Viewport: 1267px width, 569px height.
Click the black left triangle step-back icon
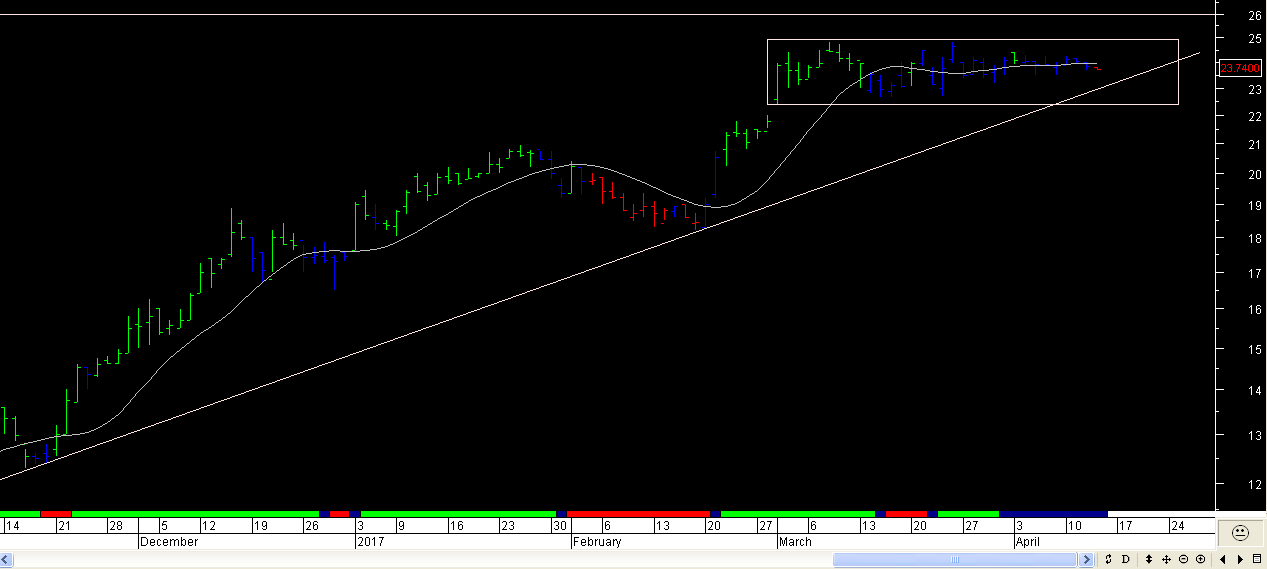1223,559
